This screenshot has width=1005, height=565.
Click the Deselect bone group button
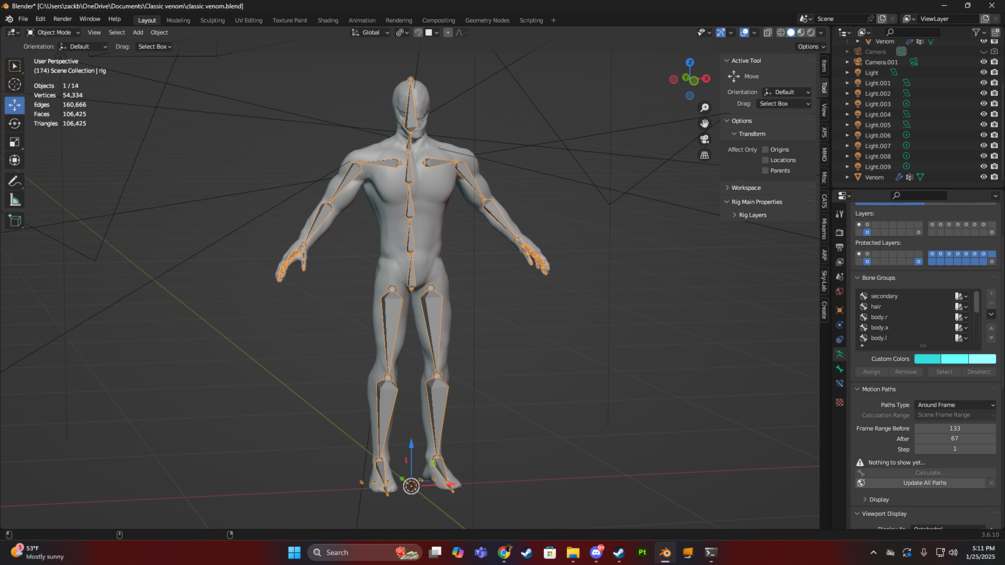click(x=978, y=372)
